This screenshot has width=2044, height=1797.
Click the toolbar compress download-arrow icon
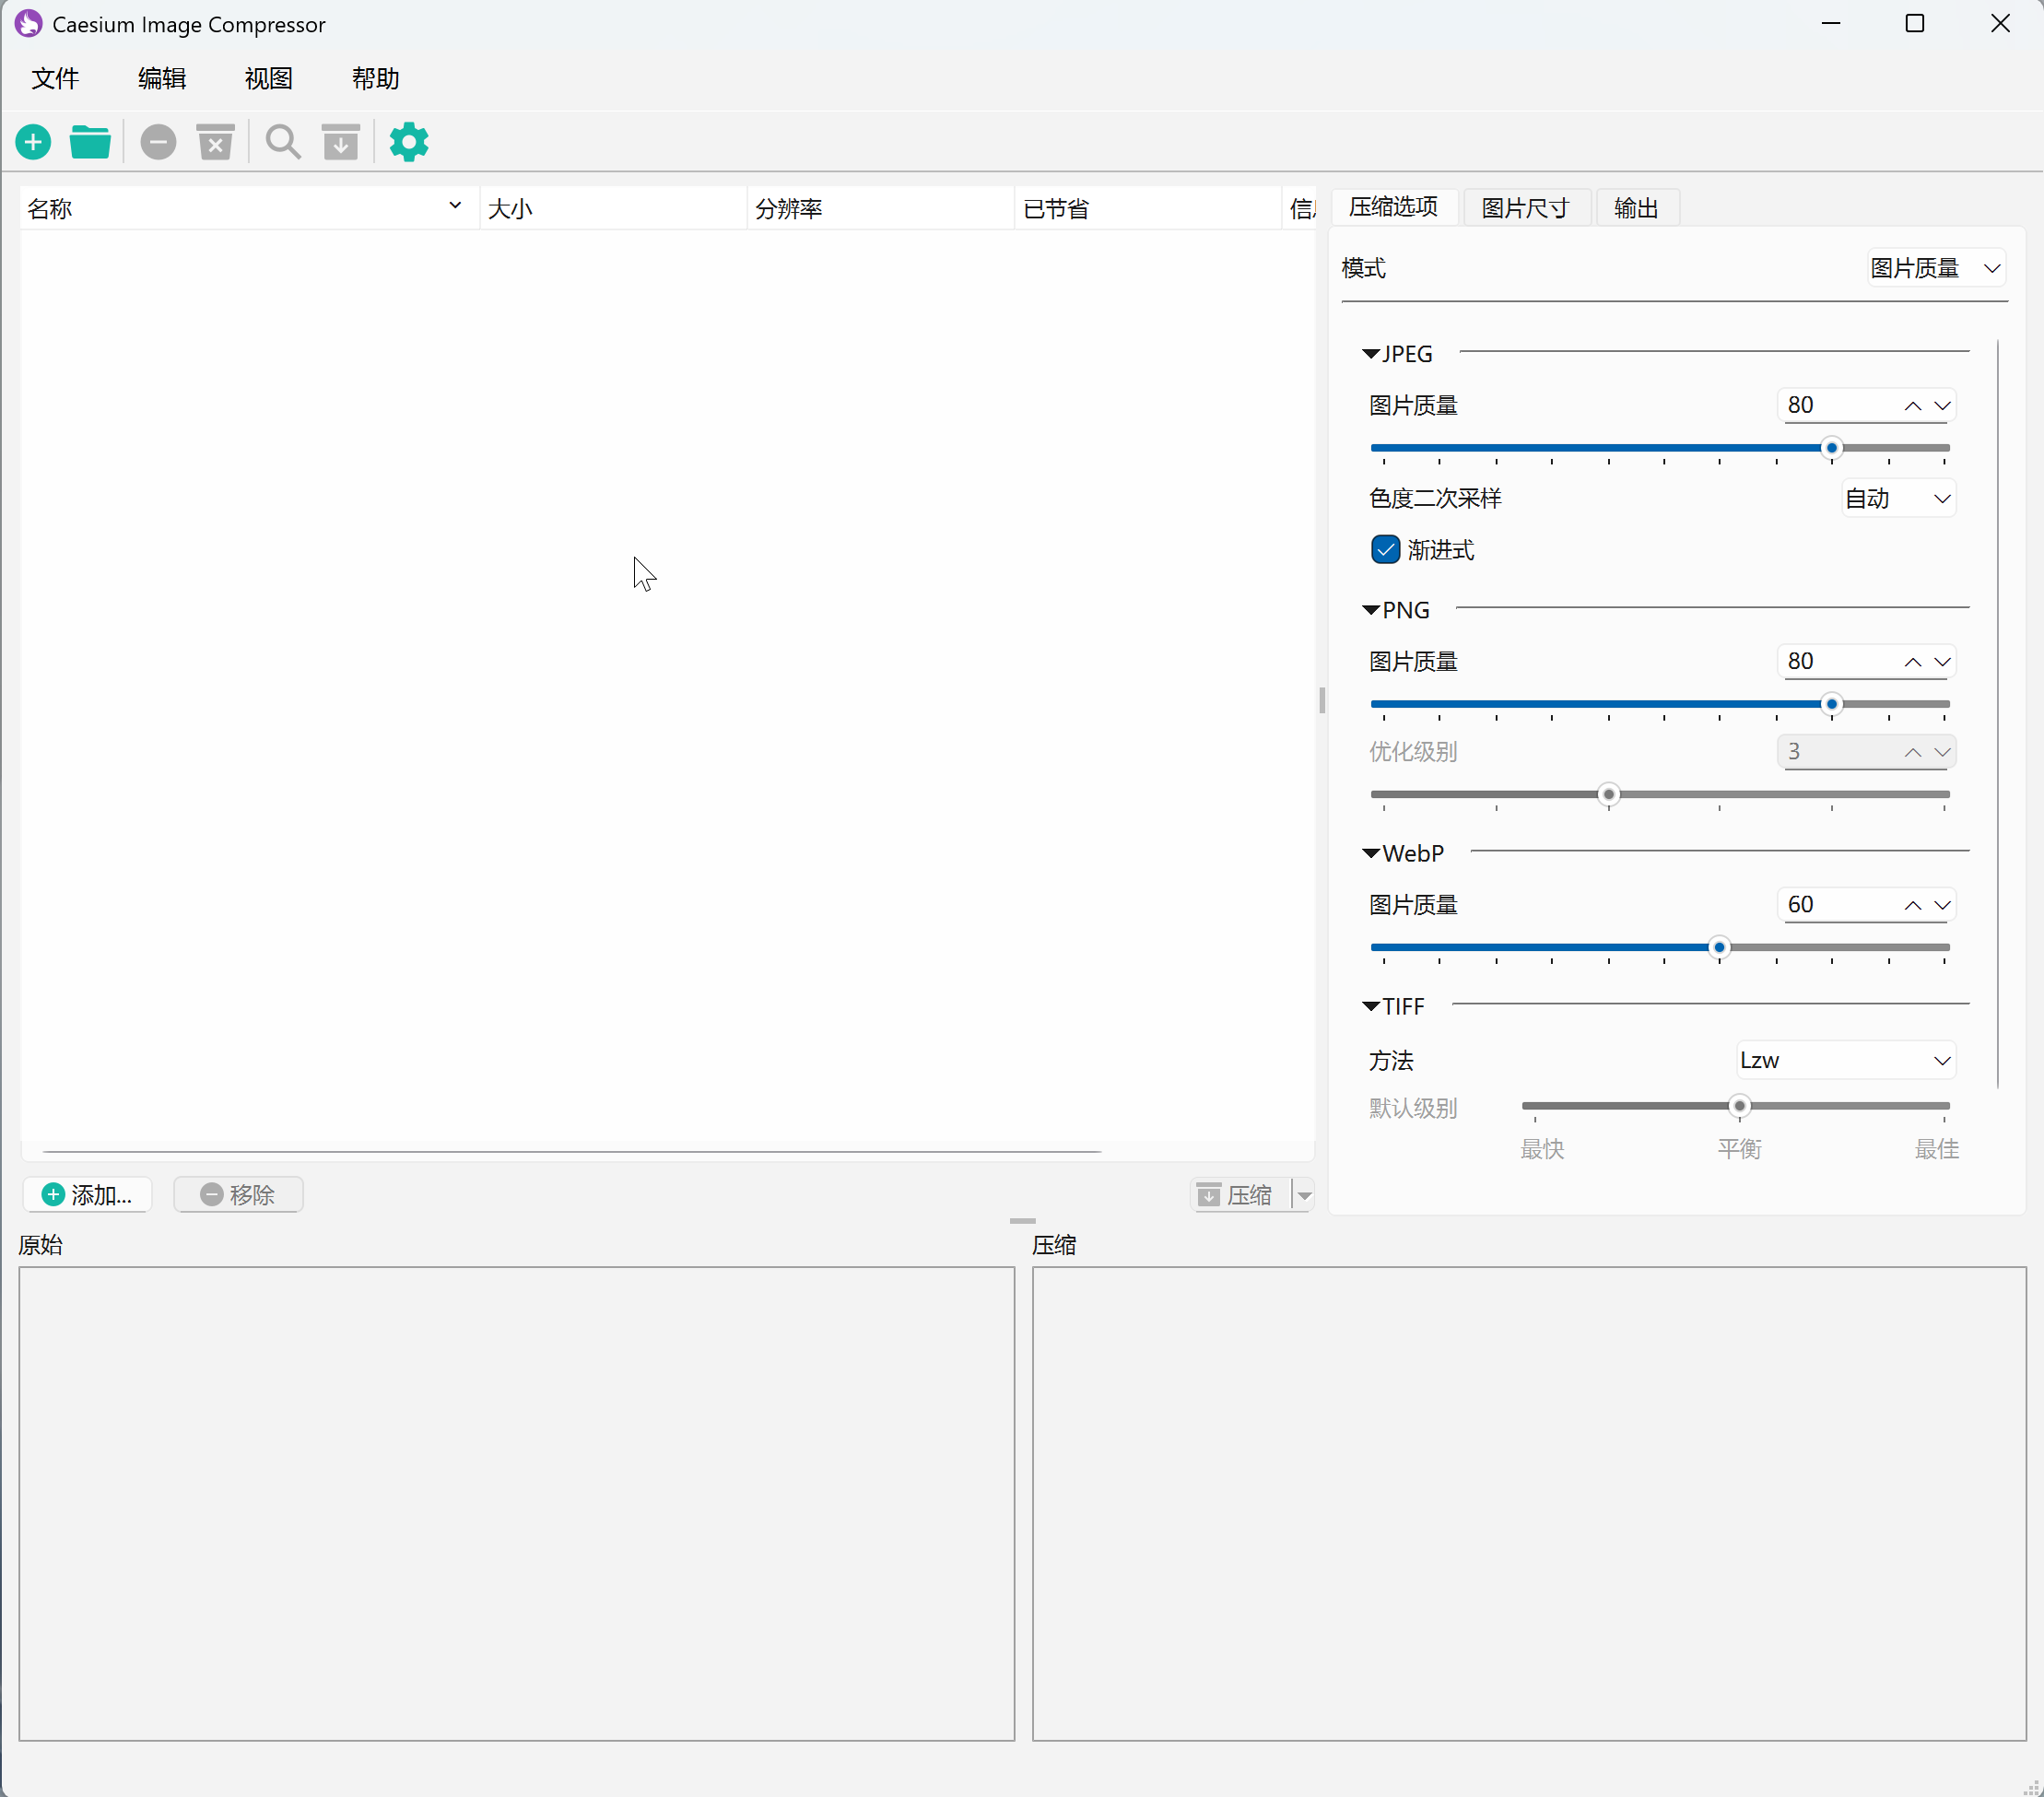(341, 142)
